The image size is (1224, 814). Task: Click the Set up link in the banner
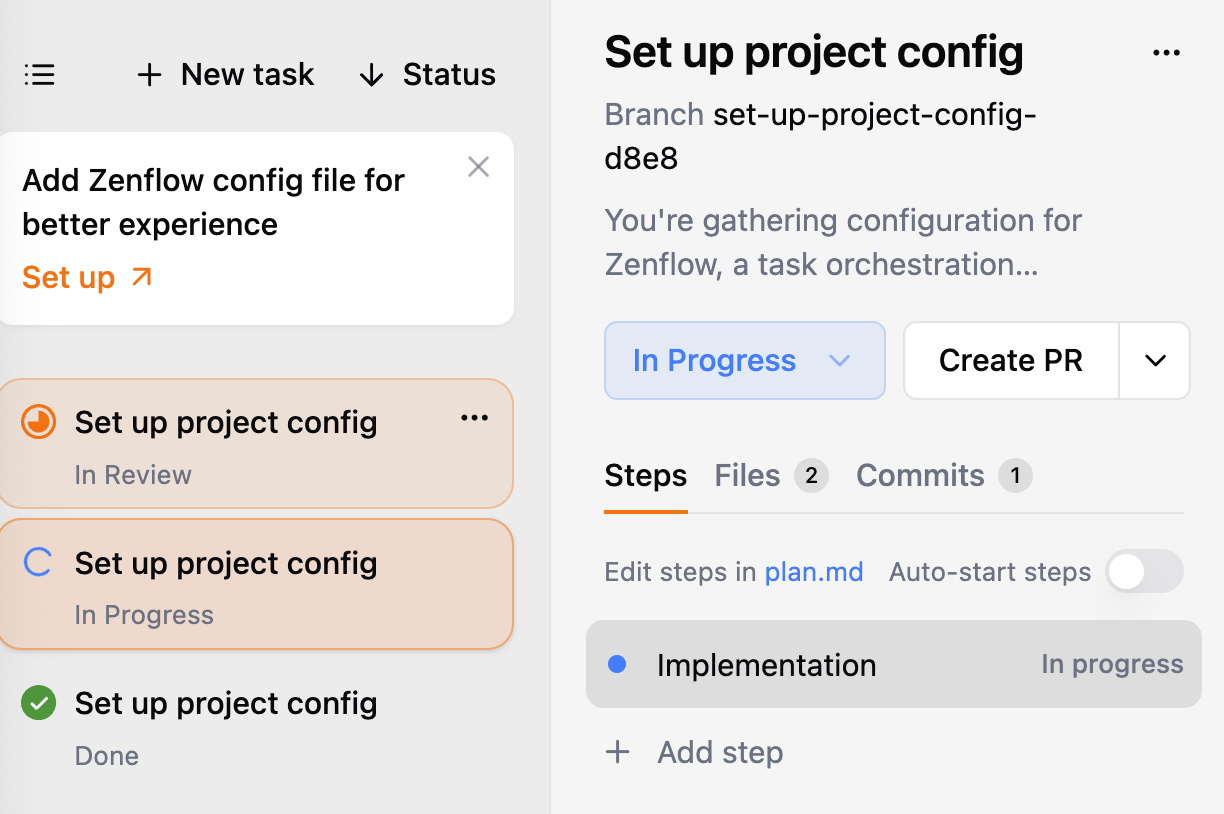pos(68,277)
